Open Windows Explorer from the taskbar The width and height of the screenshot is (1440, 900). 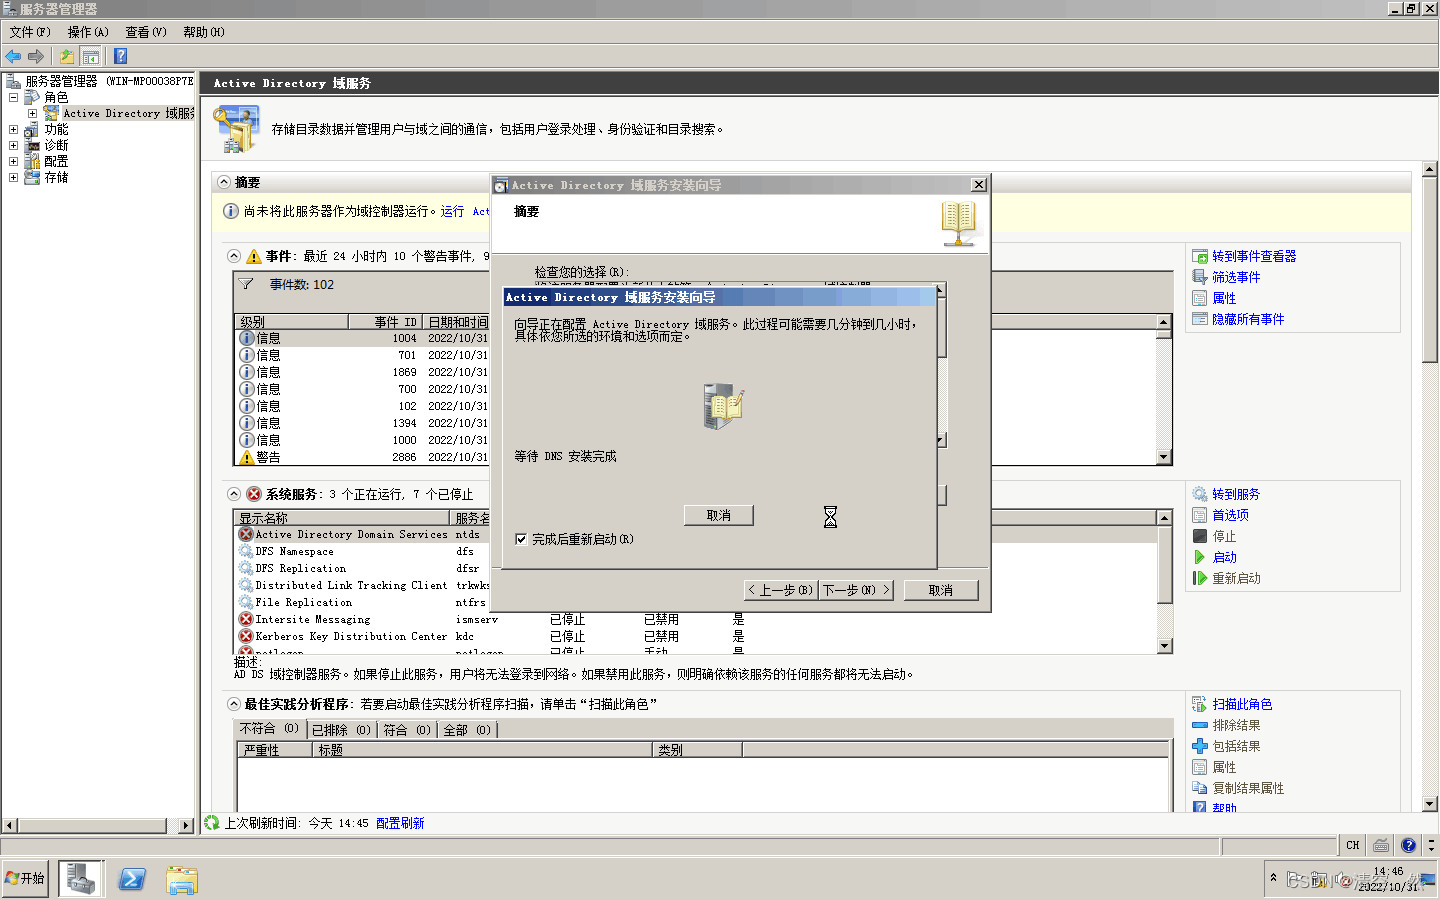click(x=182, y=879)
